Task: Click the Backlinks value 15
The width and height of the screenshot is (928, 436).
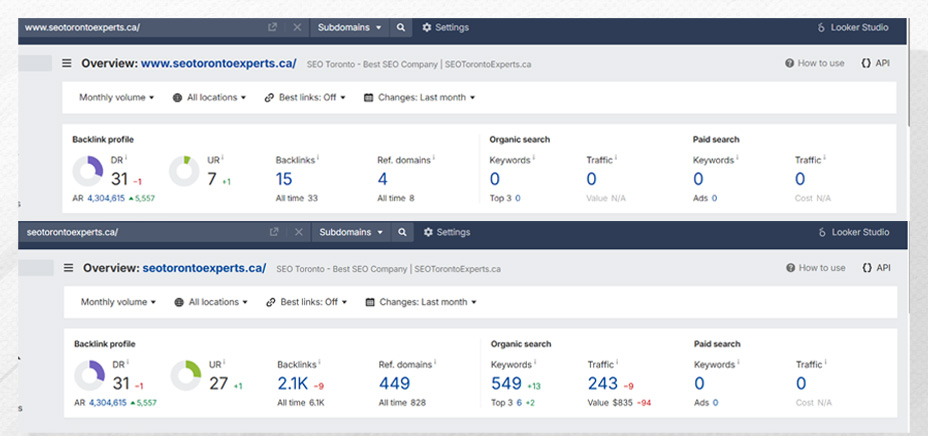Action: tap(284, 179)
